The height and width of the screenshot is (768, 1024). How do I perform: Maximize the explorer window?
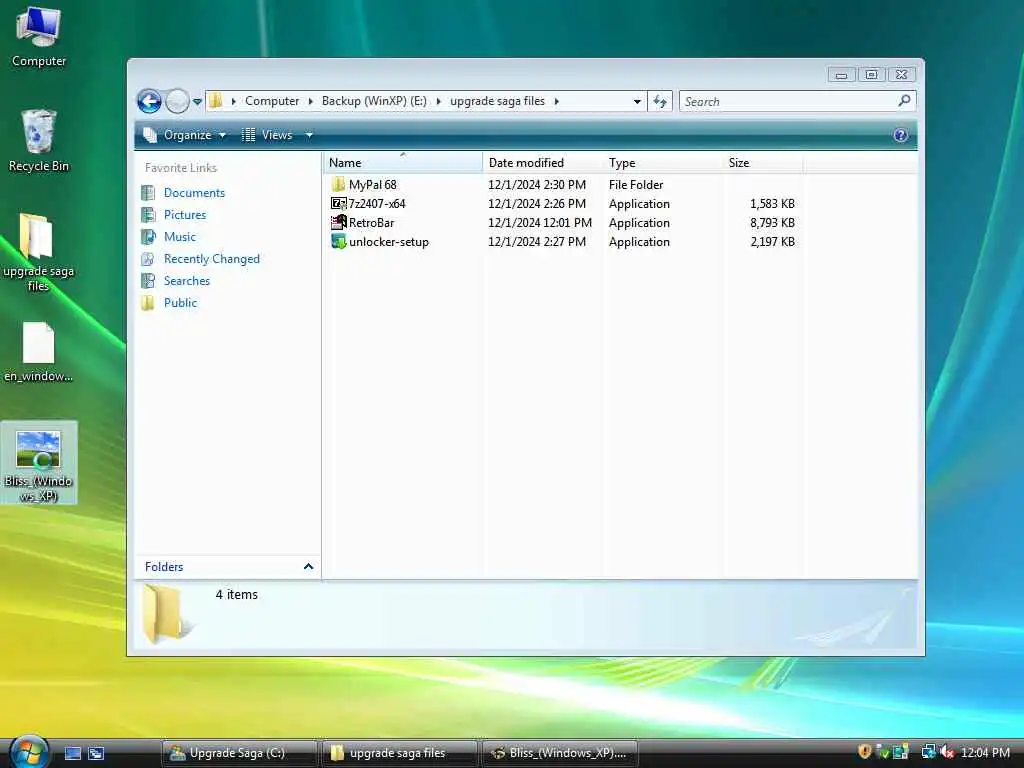click(871, 74)
